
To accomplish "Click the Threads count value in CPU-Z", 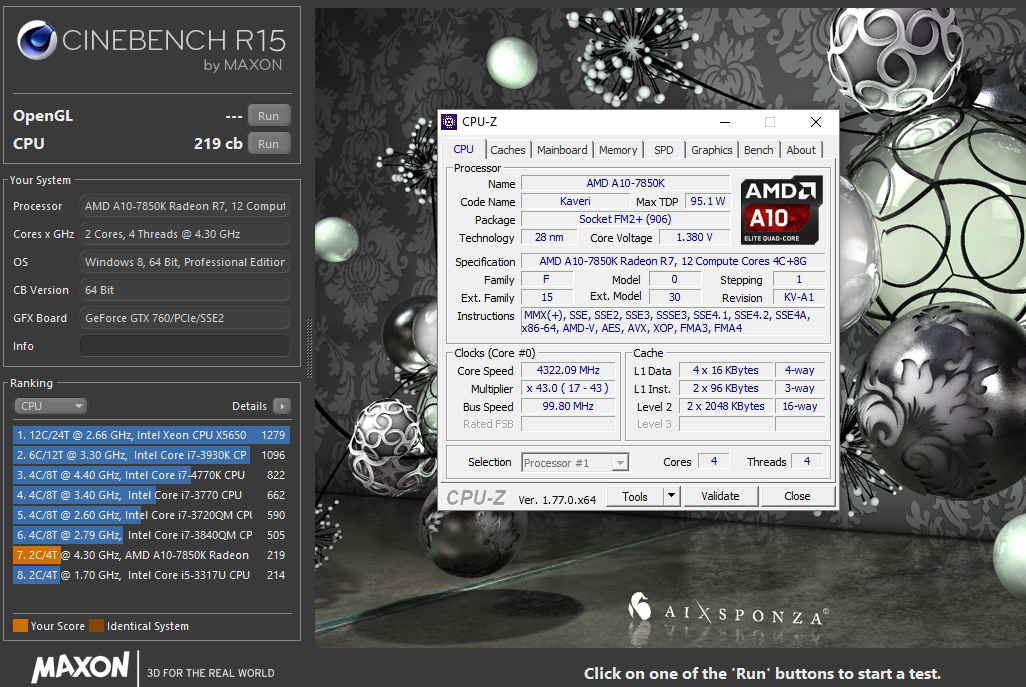I will tap(806, 461).
